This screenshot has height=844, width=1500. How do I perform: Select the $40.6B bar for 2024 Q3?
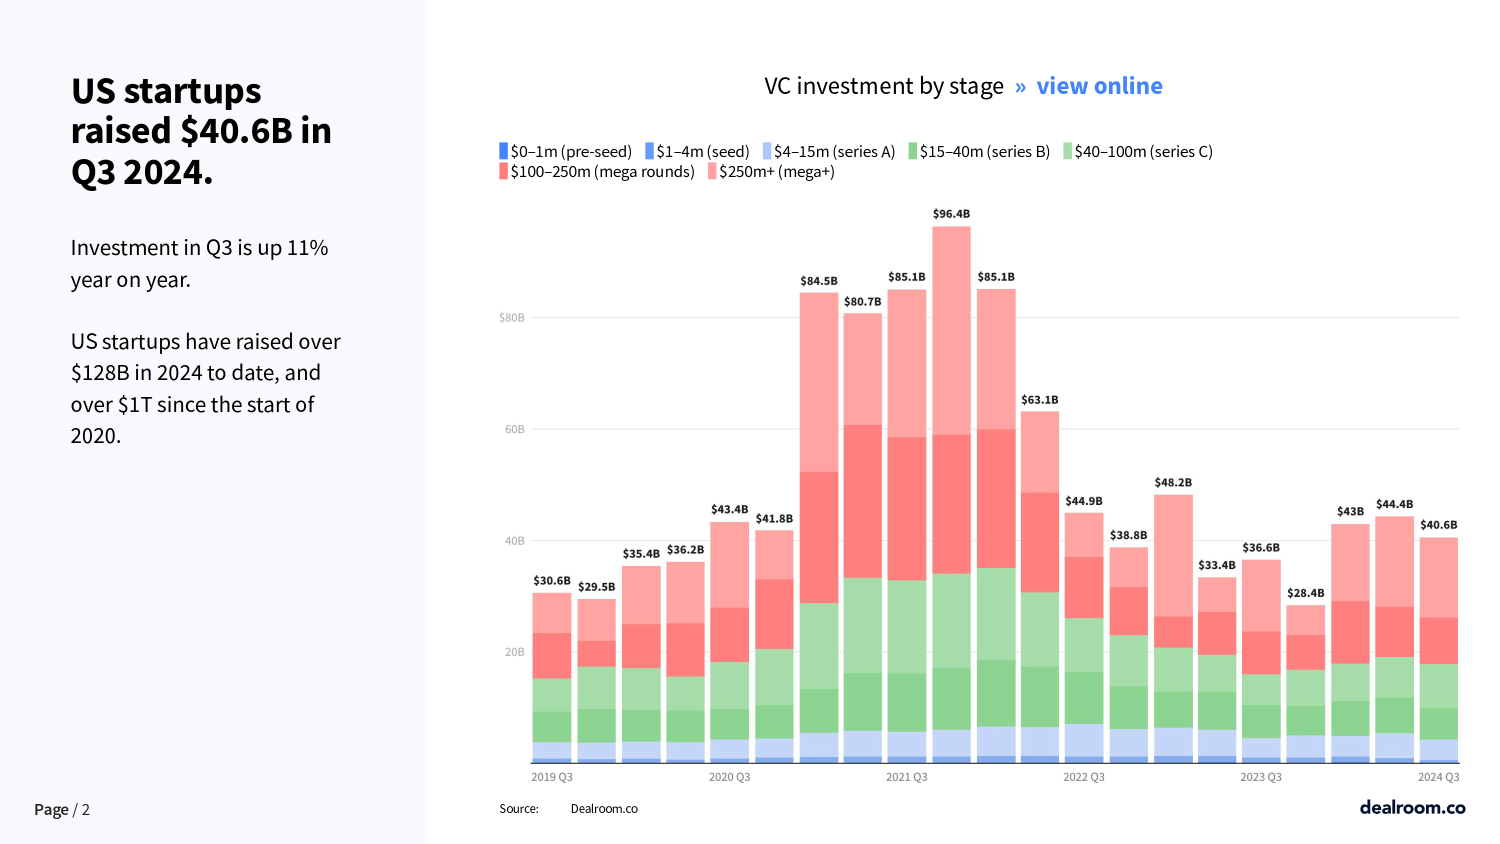tap(1438, 650)
